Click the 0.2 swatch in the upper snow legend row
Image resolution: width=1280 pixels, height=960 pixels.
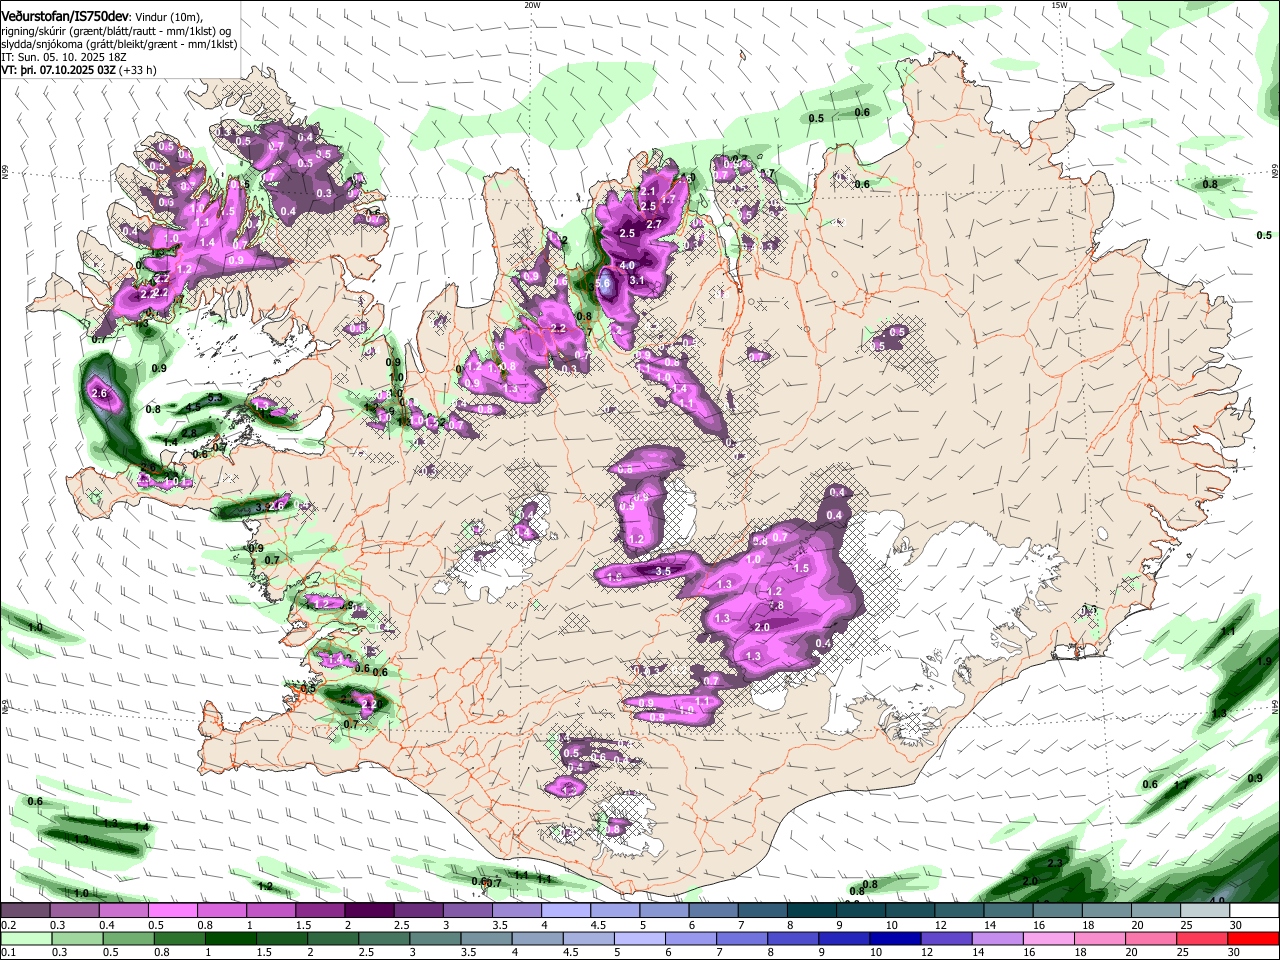(x=25, y=911)
